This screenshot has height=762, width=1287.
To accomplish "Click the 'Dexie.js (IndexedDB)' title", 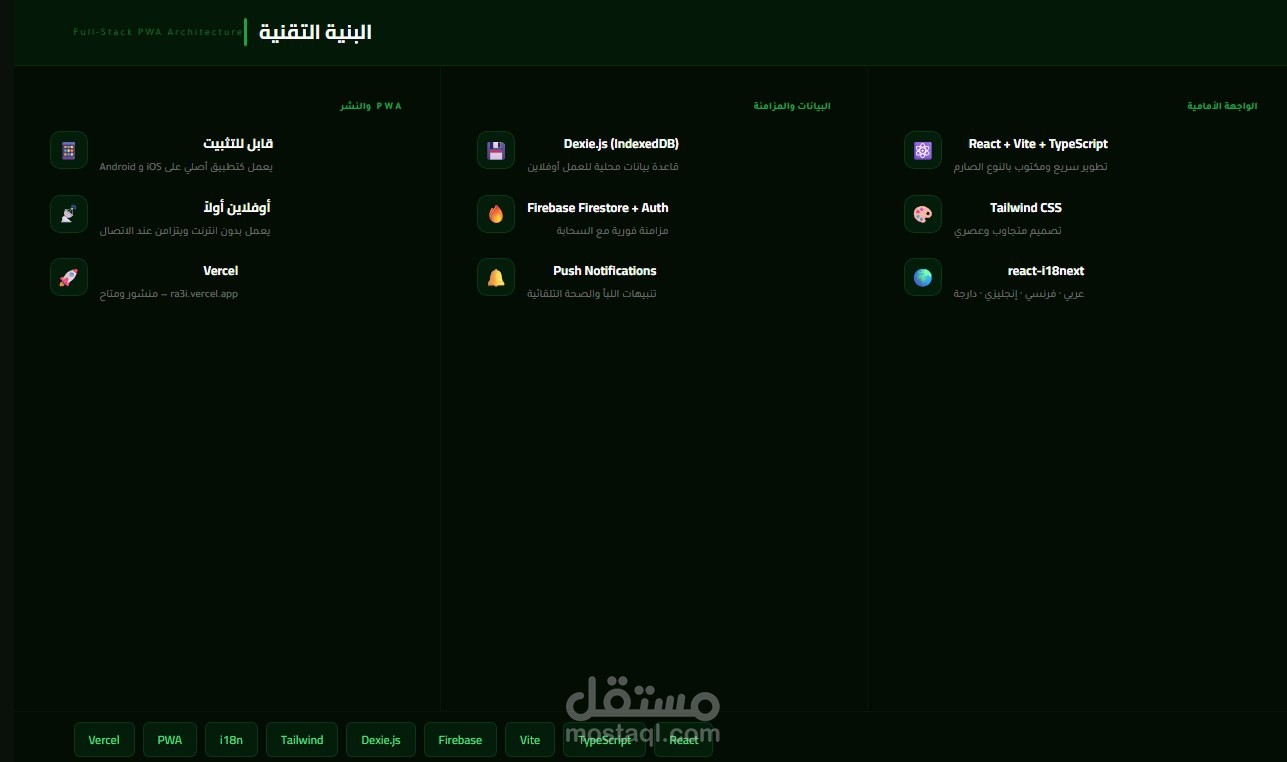I will 621,144.
